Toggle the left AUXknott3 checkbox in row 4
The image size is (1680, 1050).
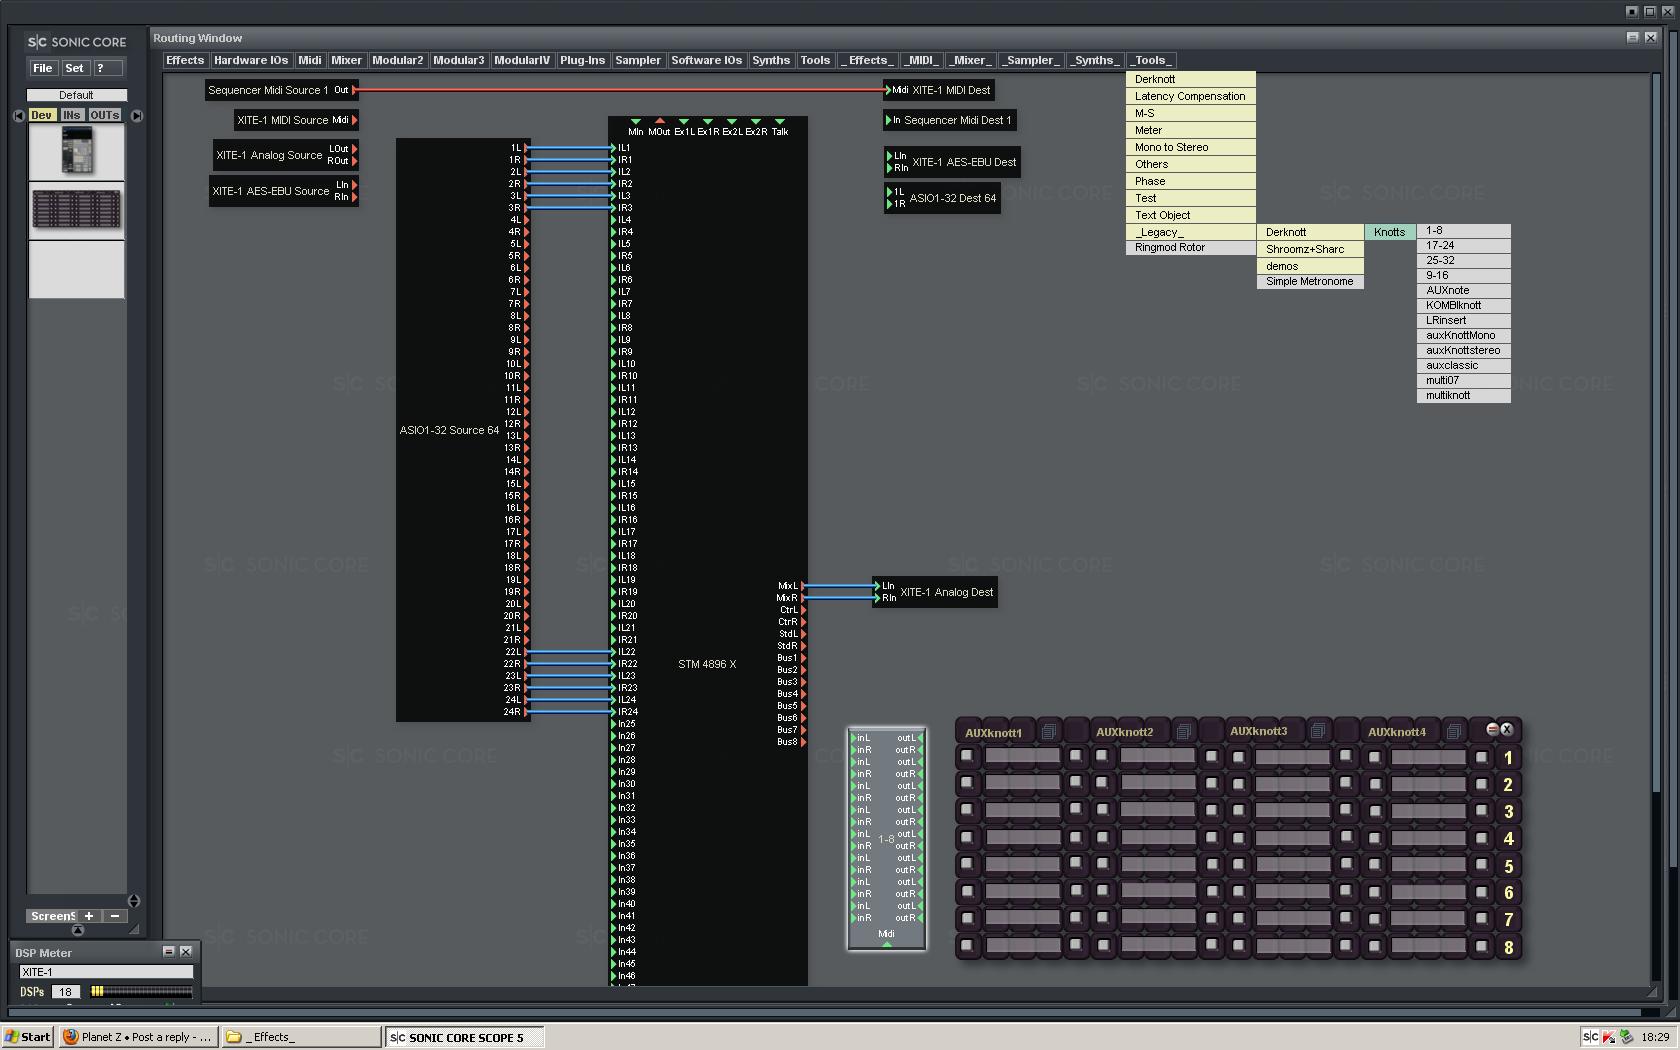click(1239, 838)
